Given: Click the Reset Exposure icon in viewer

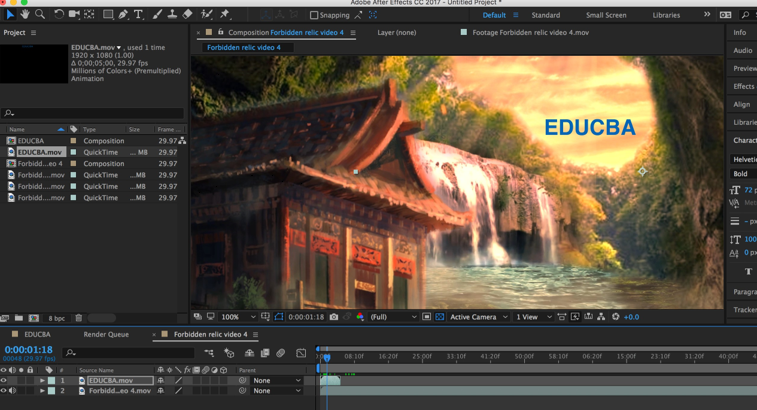Looking at the screenshot, I should [x=616, y=317].
